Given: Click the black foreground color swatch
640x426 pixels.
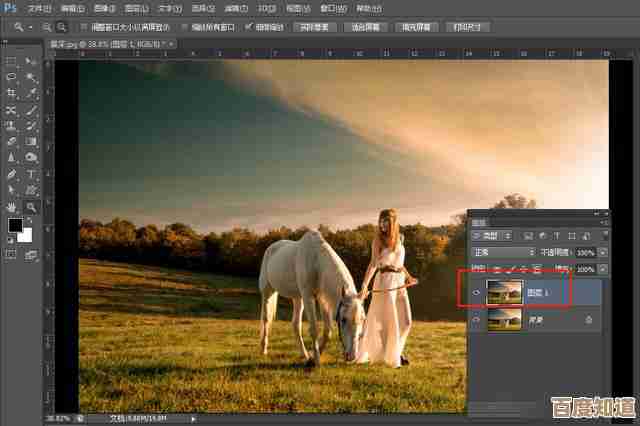Looking at the screenshot, I should [15, 226].
